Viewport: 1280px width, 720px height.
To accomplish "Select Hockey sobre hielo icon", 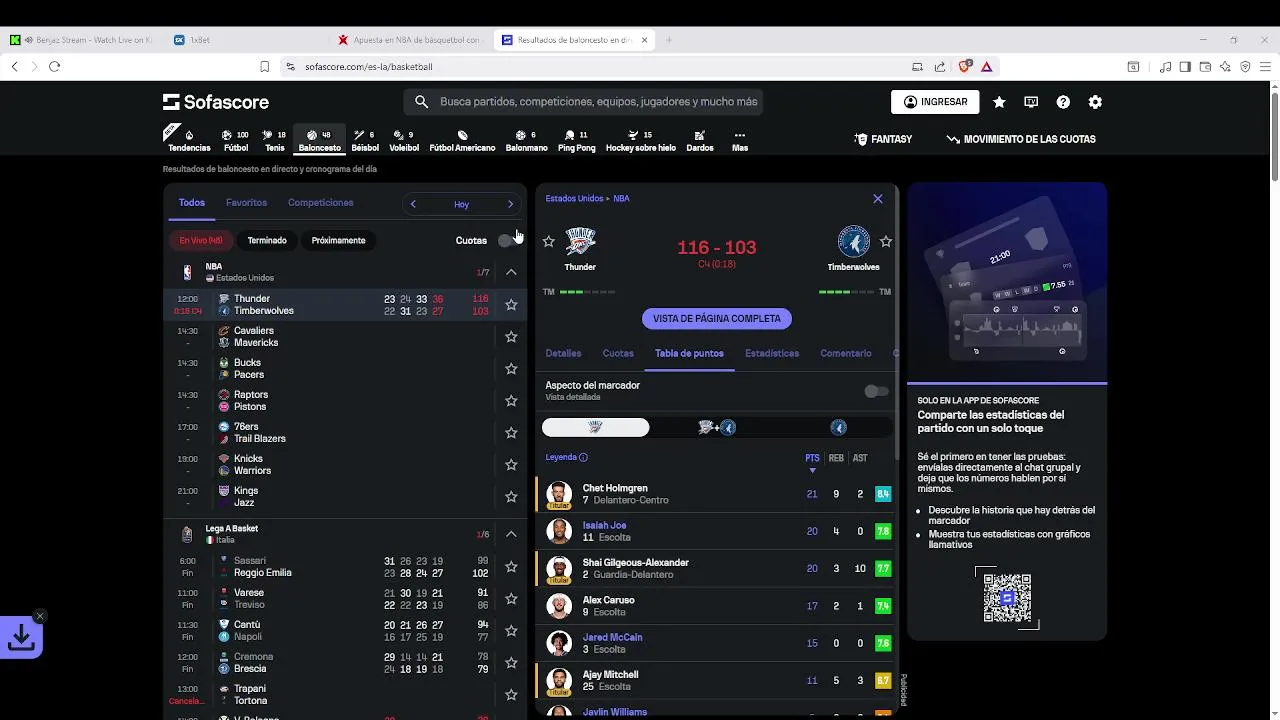I will tap(640, 140).
